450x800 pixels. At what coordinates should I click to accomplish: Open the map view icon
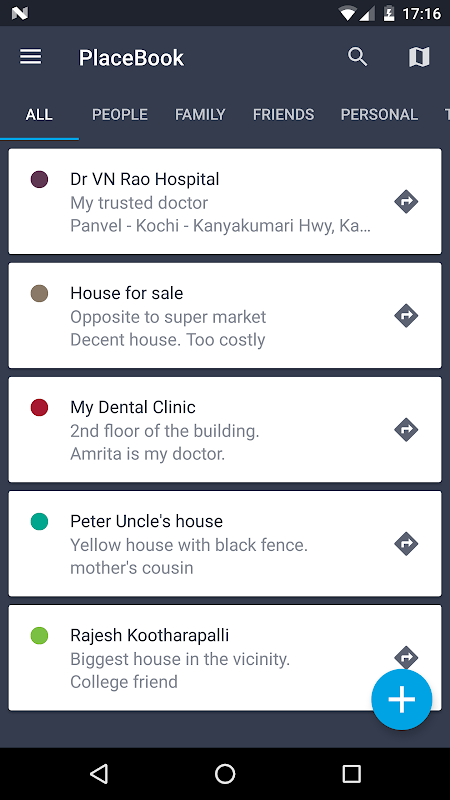click(419, 57)
